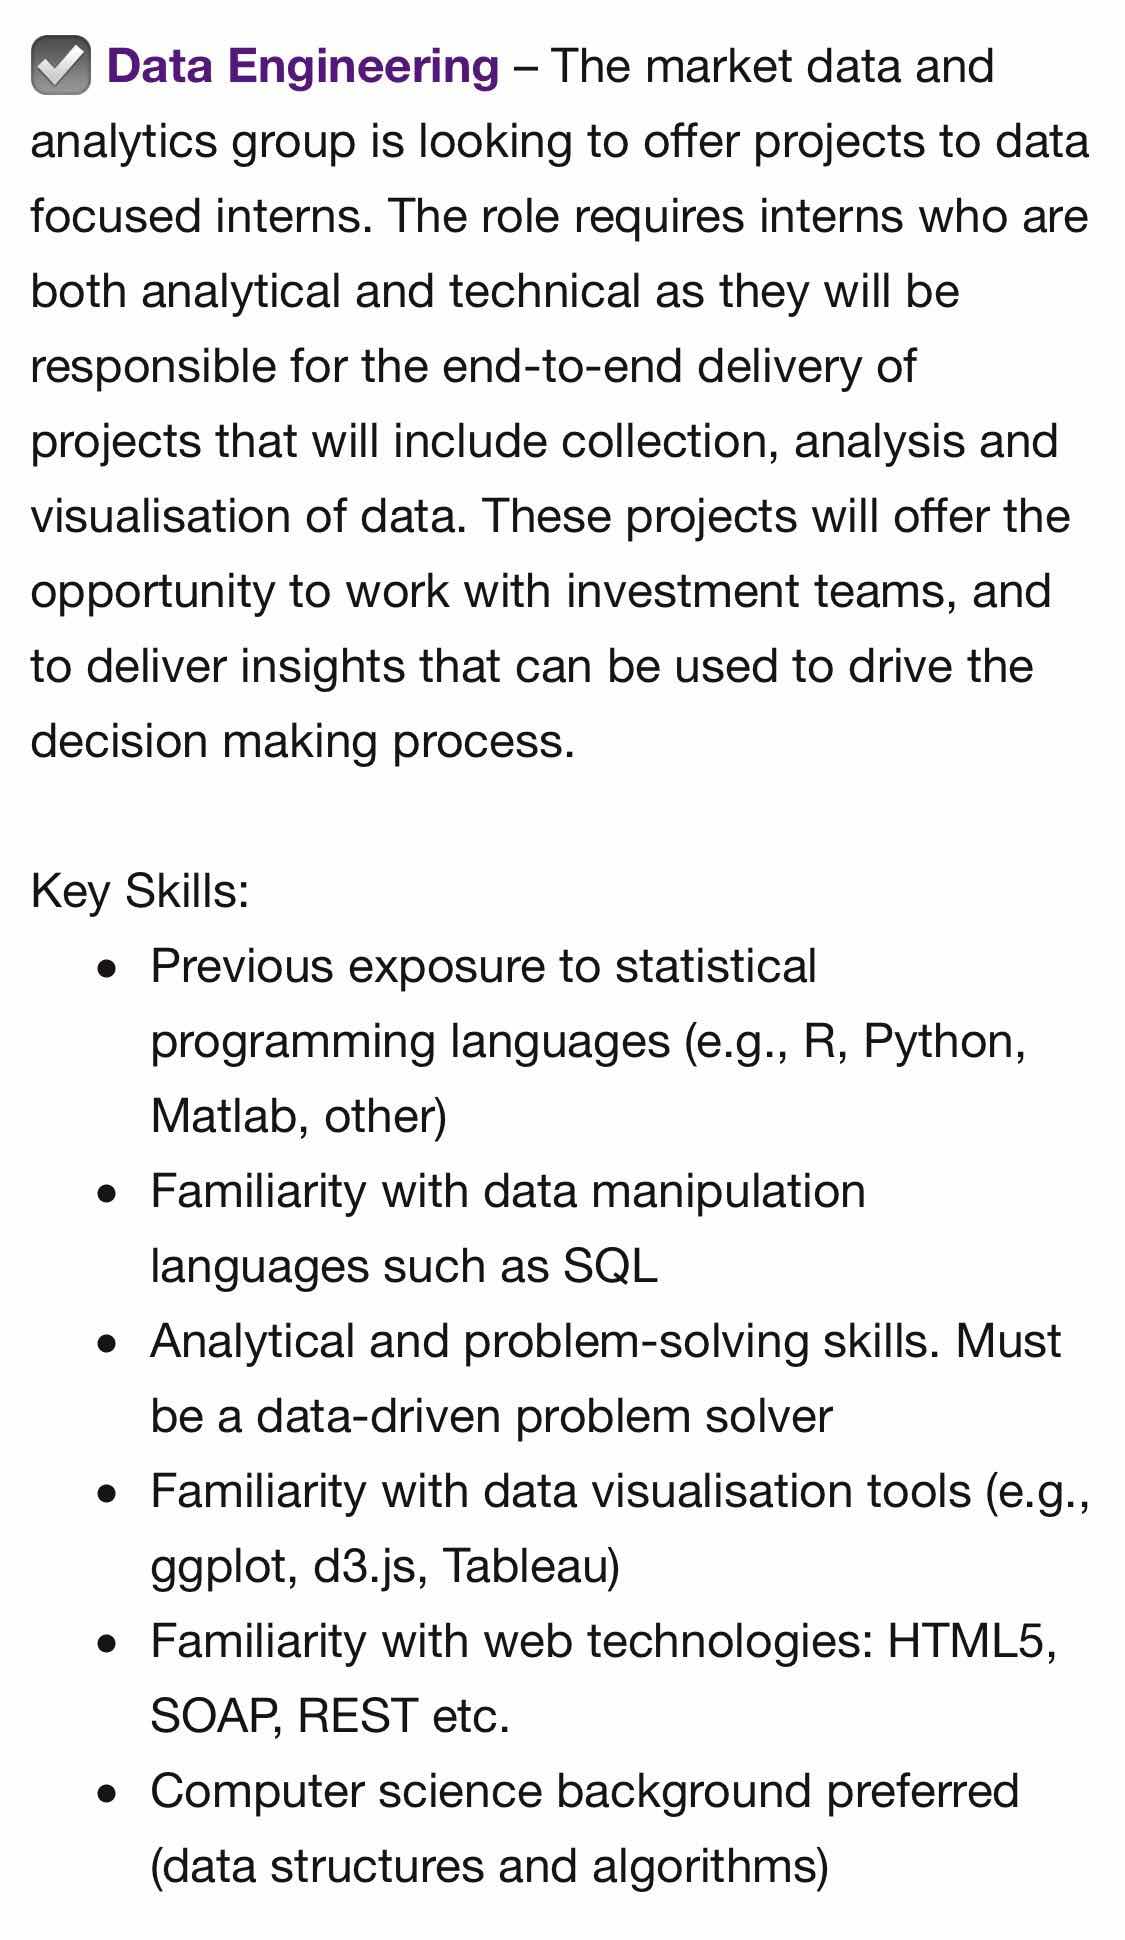
Task: Click the web technologies bullet line
Action: click(x=603, y=1641)
